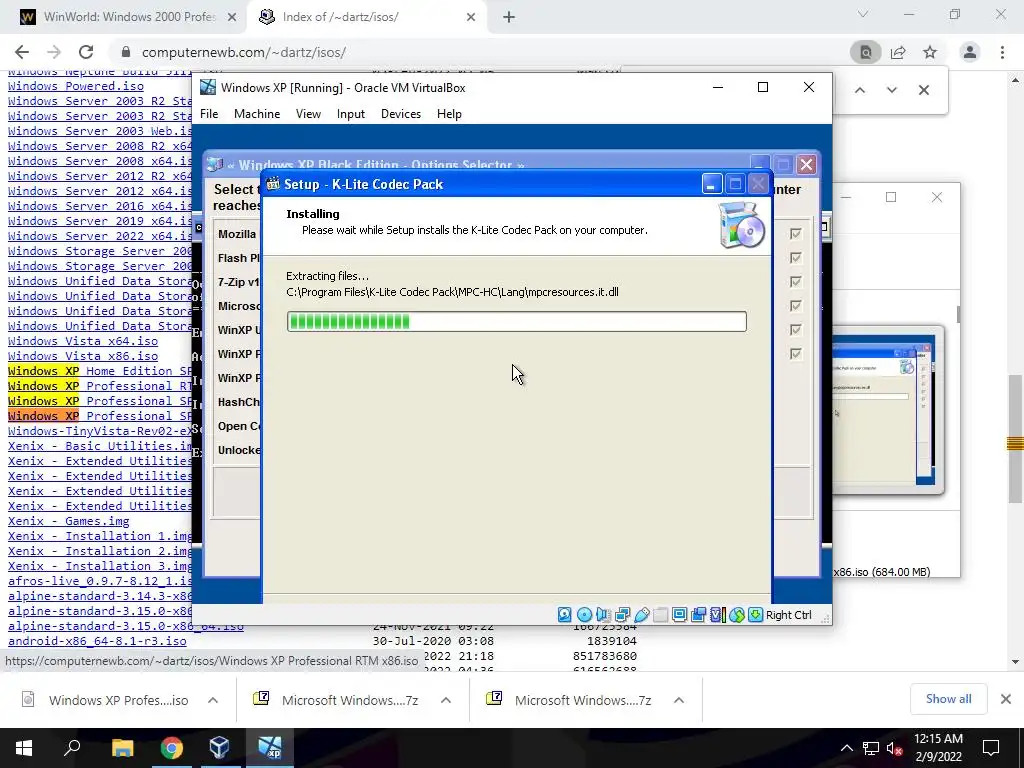1024x768 pixels.
Task: Open the Chrome tab search chevron
Action: pyautogui.click(x=863, y=14)
